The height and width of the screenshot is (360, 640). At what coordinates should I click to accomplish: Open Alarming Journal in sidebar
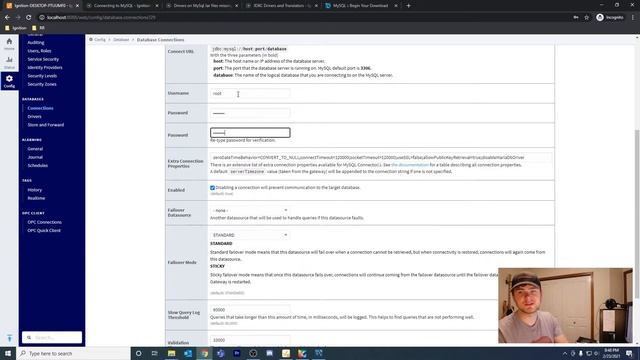(x=35, y=157)
